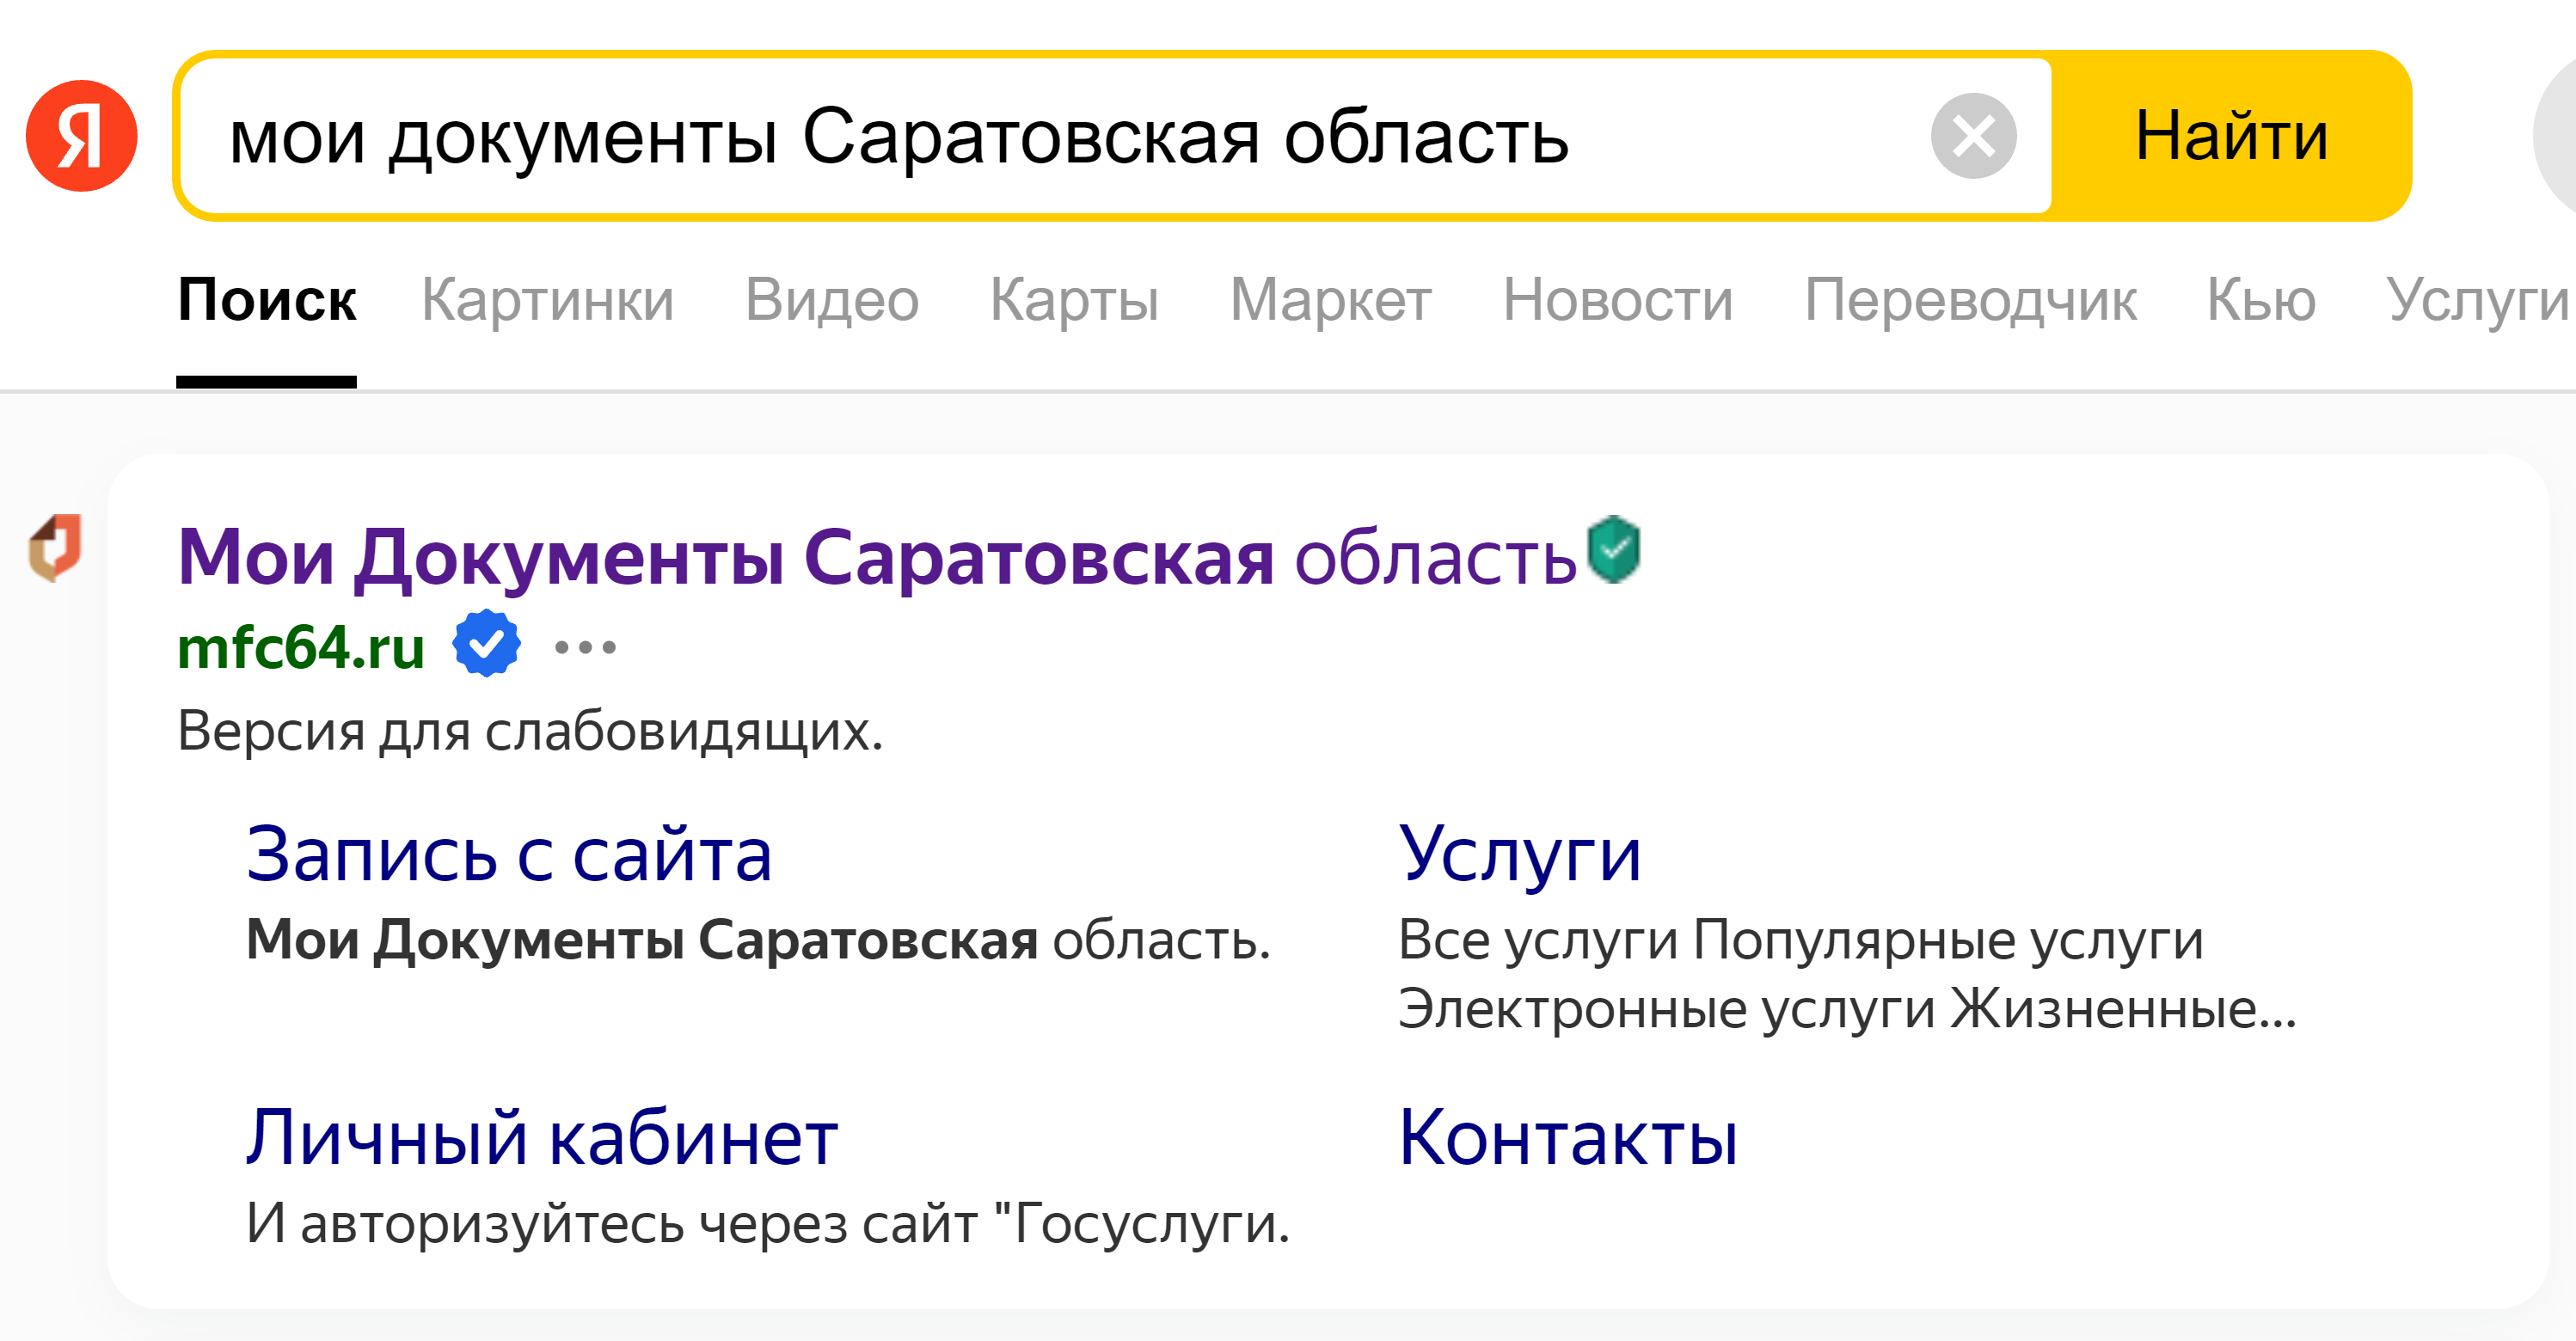Open the Yandex logo home icon
Screen dimensions: 2576x1341
tap(81, 136)
